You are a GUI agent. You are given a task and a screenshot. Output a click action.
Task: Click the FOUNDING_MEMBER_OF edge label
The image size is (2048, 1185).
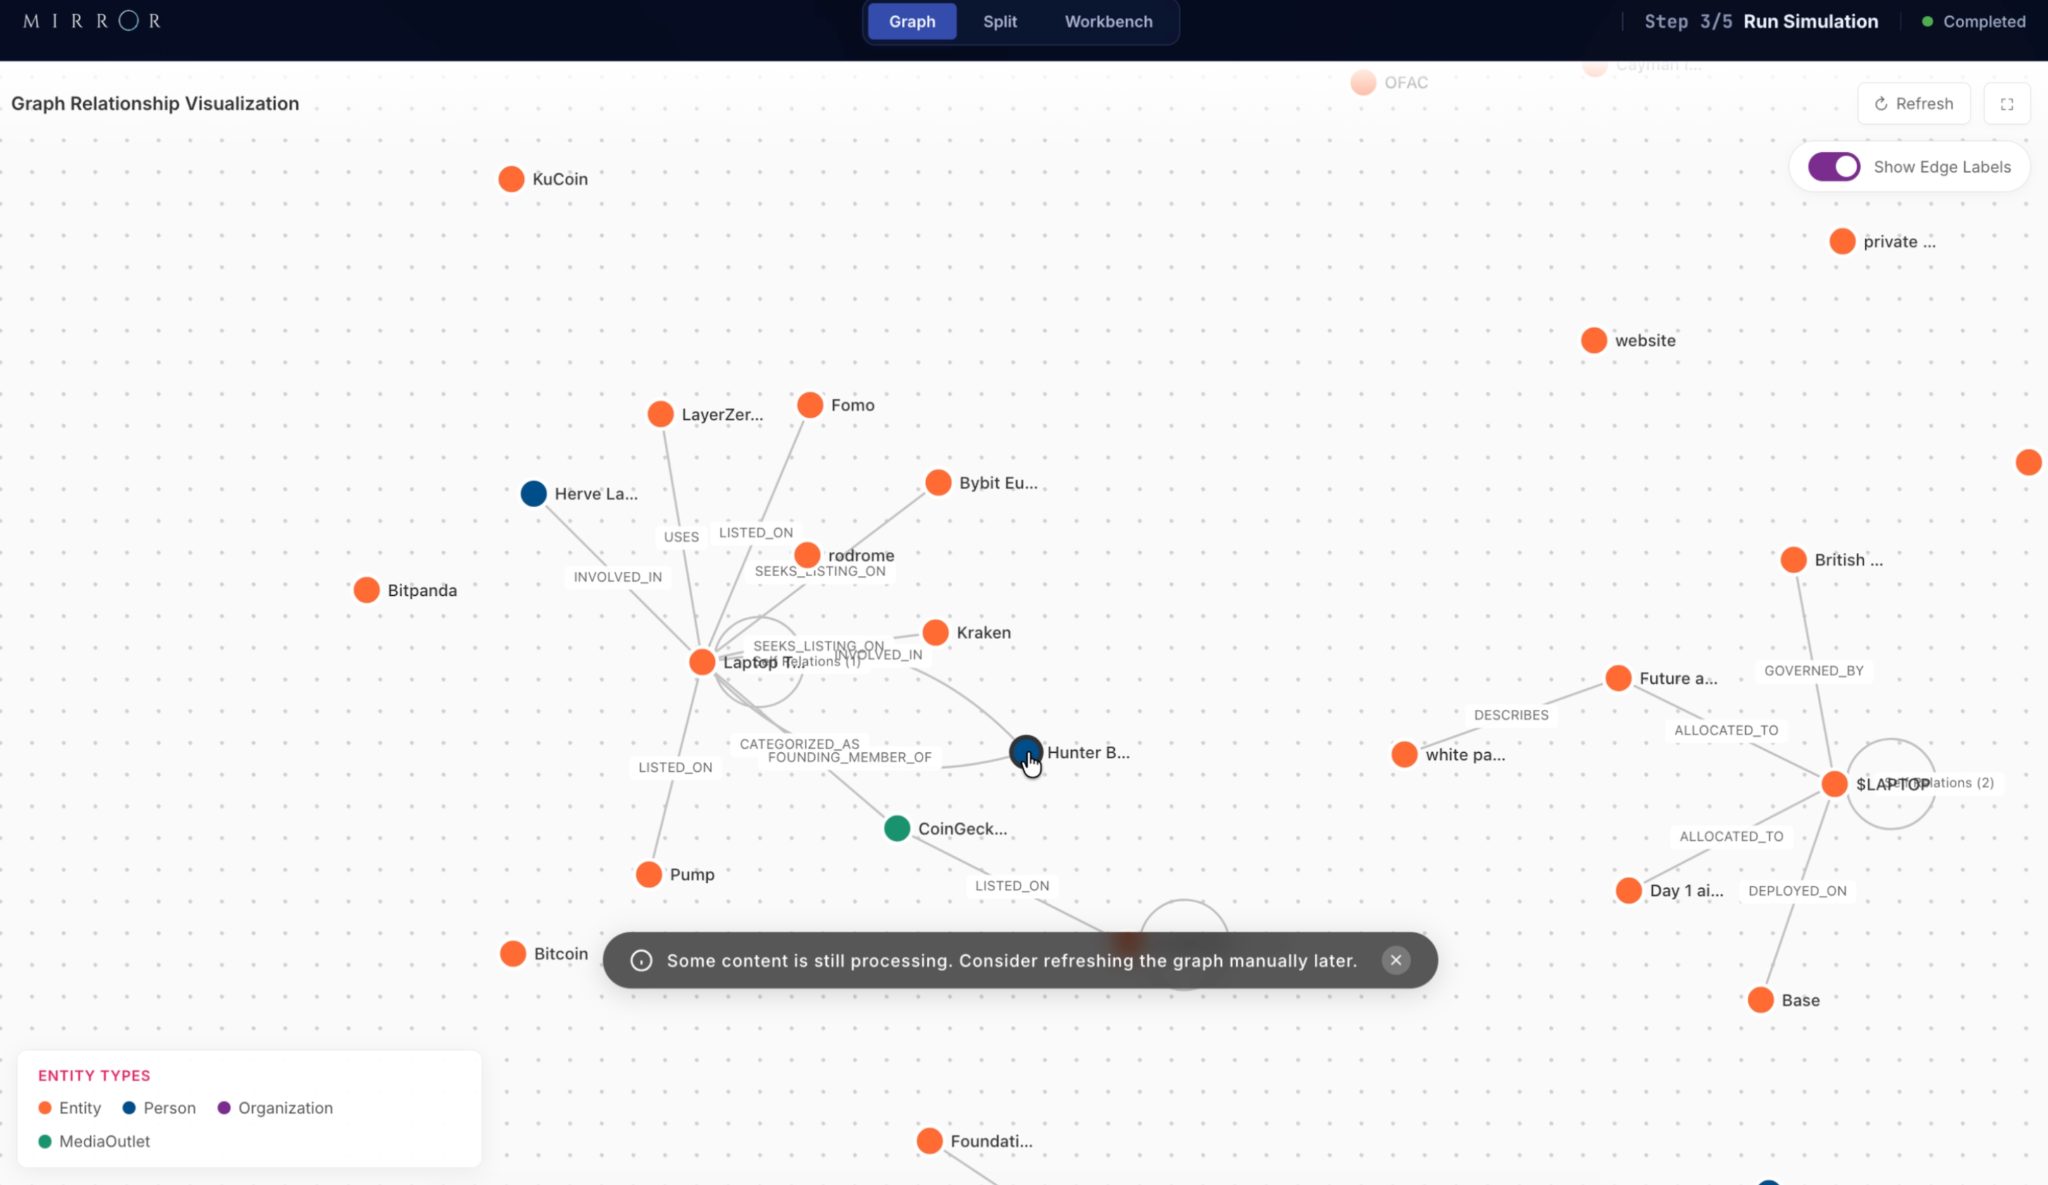pyautogui.click(x=849, y=757)
